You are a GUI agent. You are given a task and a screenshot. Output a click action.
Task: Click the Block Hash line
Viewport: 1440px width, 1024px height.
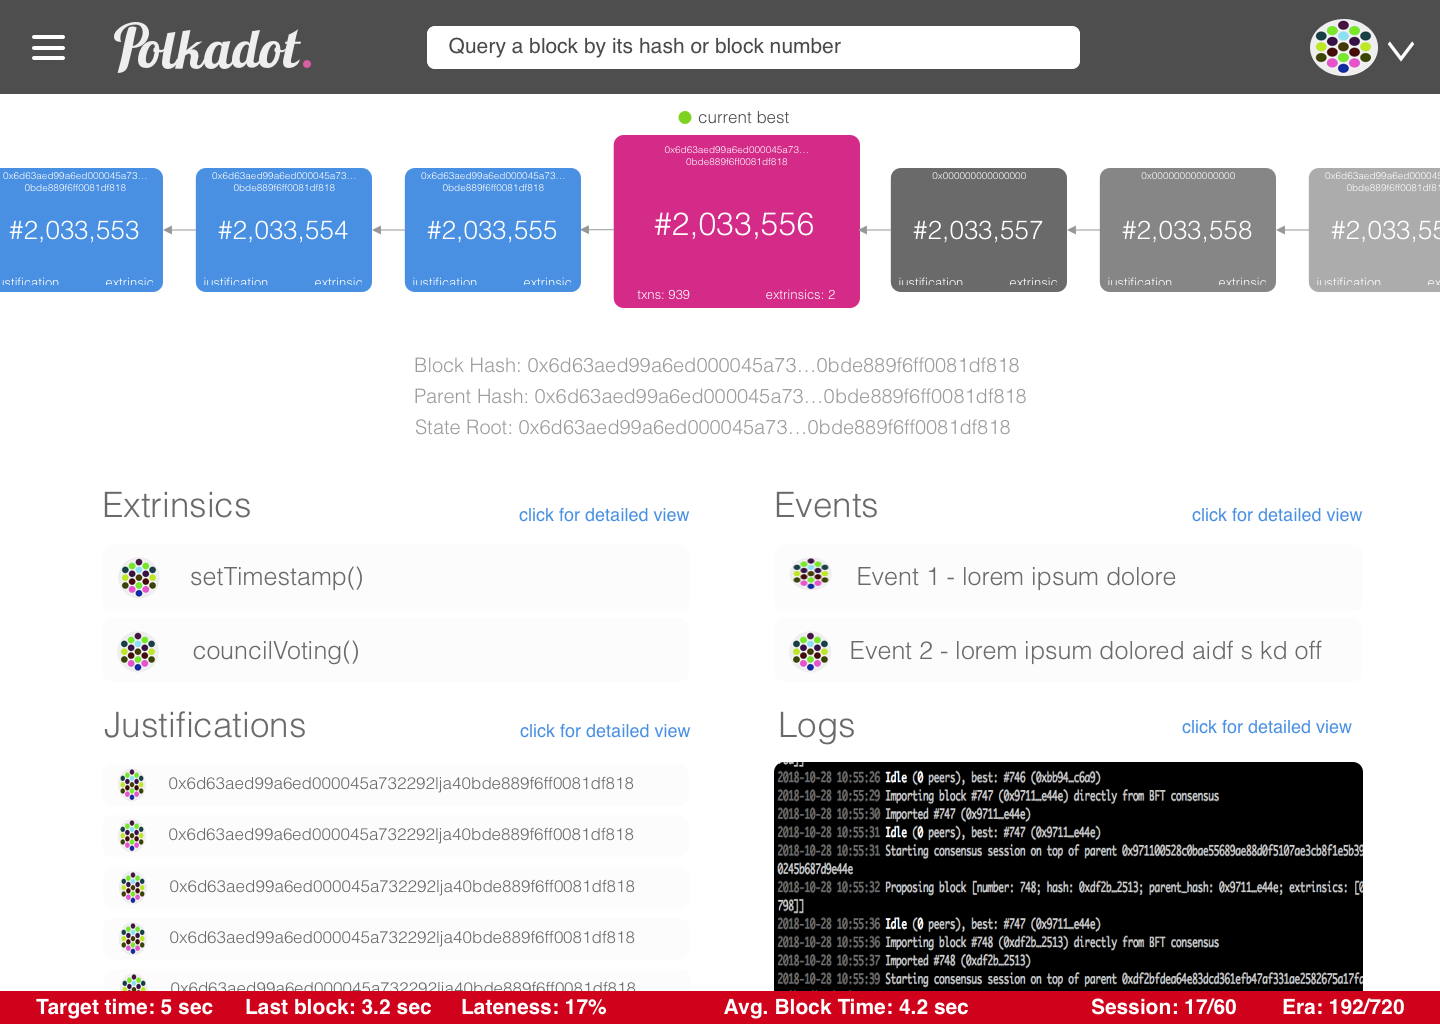[x=717, y=365]
